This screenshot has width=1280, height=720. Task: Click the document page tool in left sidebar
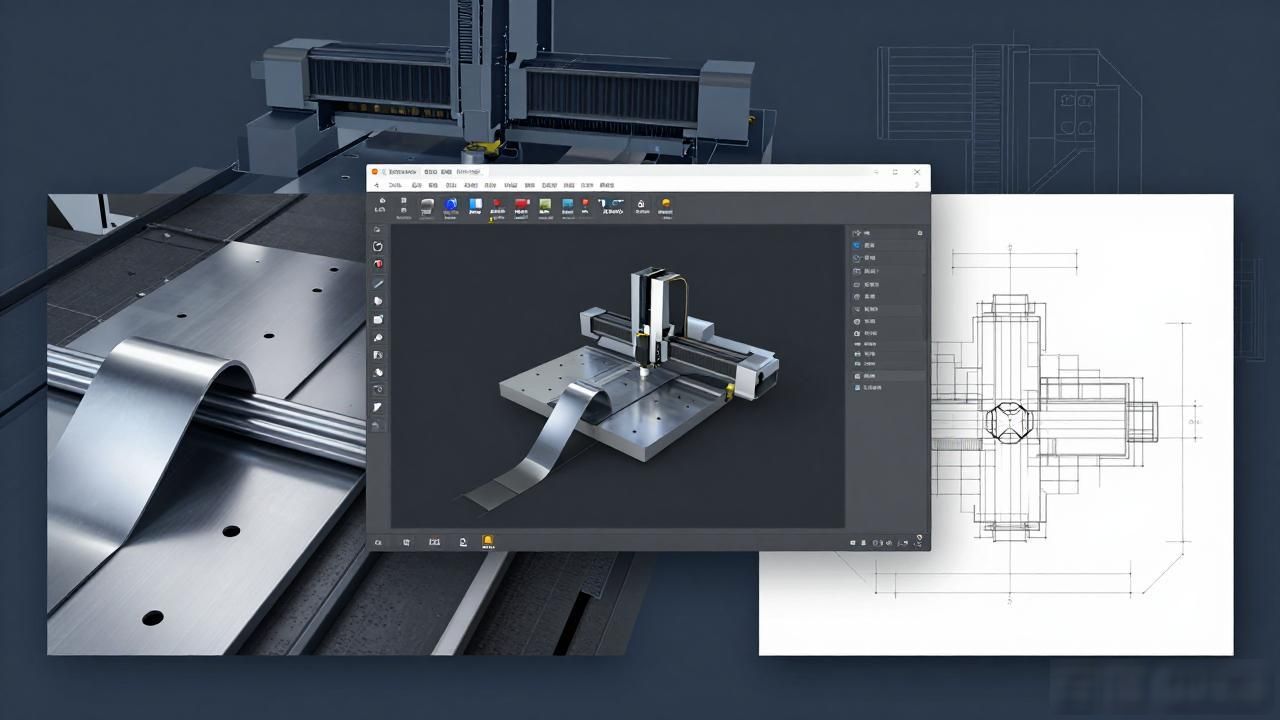pyautogui.click(x=378, y=355)
